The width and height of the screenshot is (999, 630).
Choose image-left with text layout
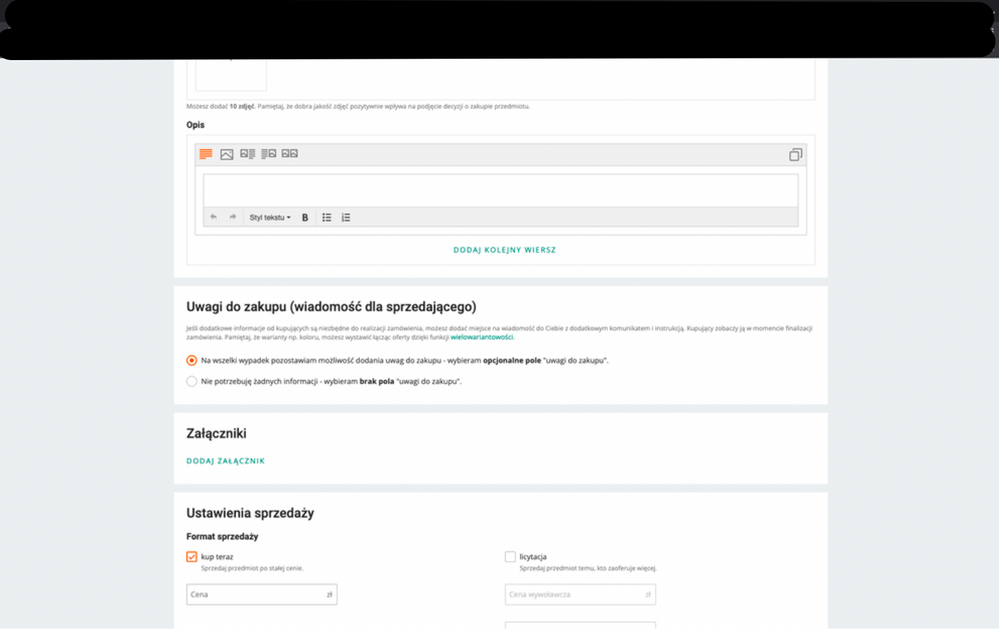pyautogui.click(x=248, y=154)
